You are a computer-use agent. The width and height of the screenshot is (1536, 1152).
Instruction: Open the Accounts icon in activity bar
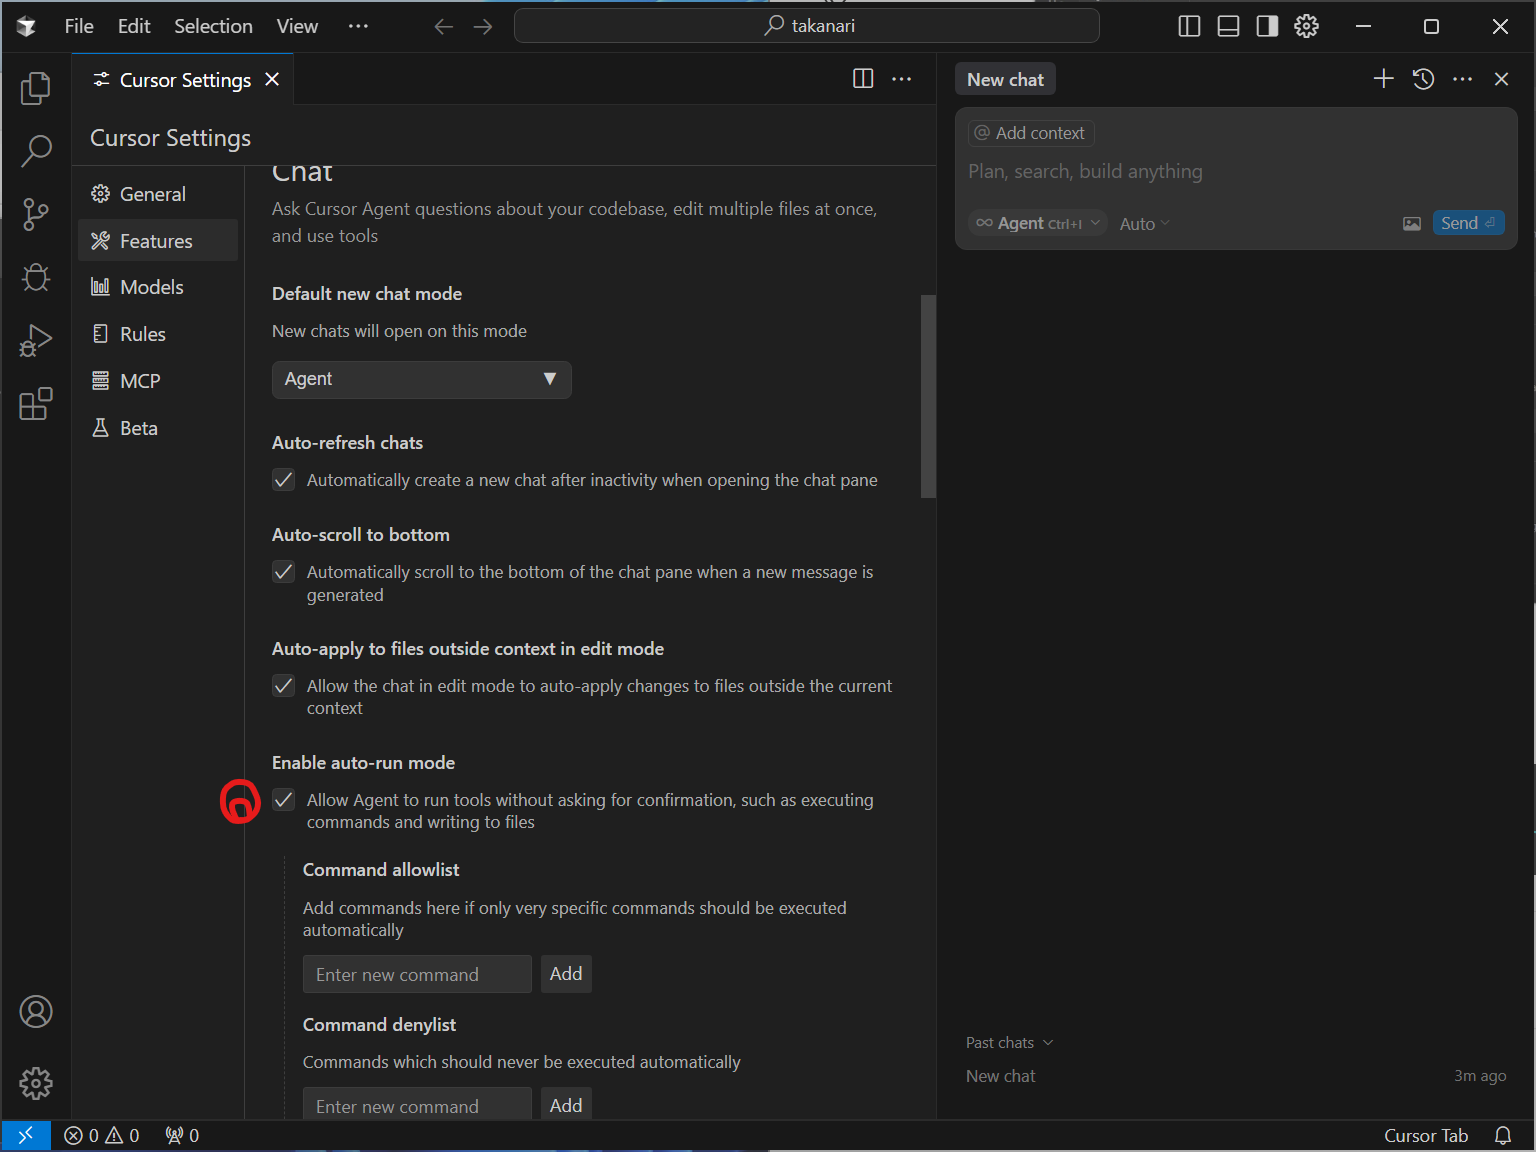(36, 1012)
